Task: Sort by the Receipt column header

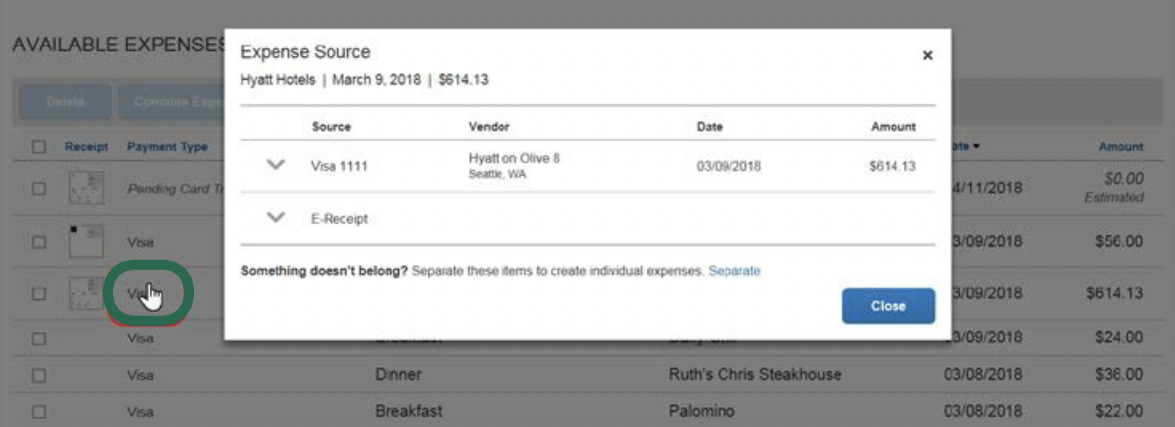Action: click(86, 147)
